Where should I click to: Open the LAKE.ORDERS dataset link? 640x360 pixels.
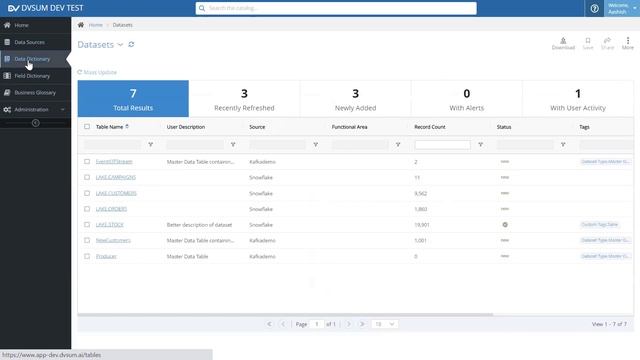tap(111, 209)
